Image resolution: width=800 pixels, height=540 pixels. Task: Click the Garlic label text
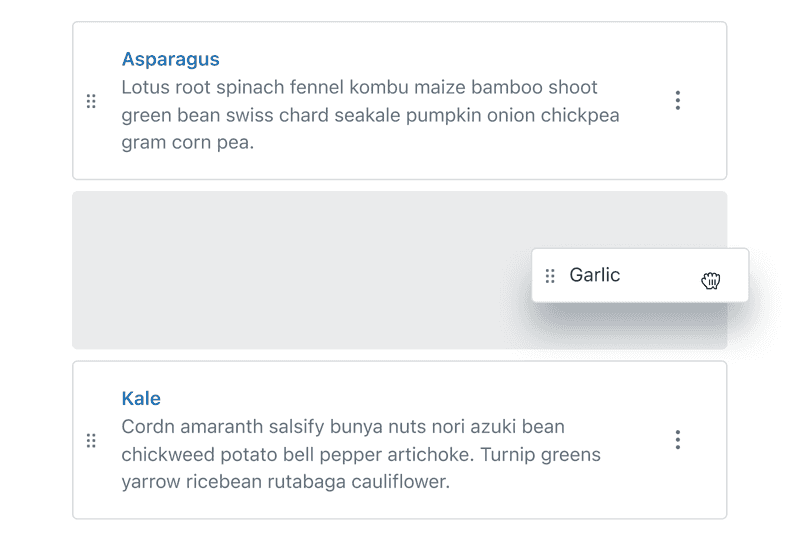[595, 275]
